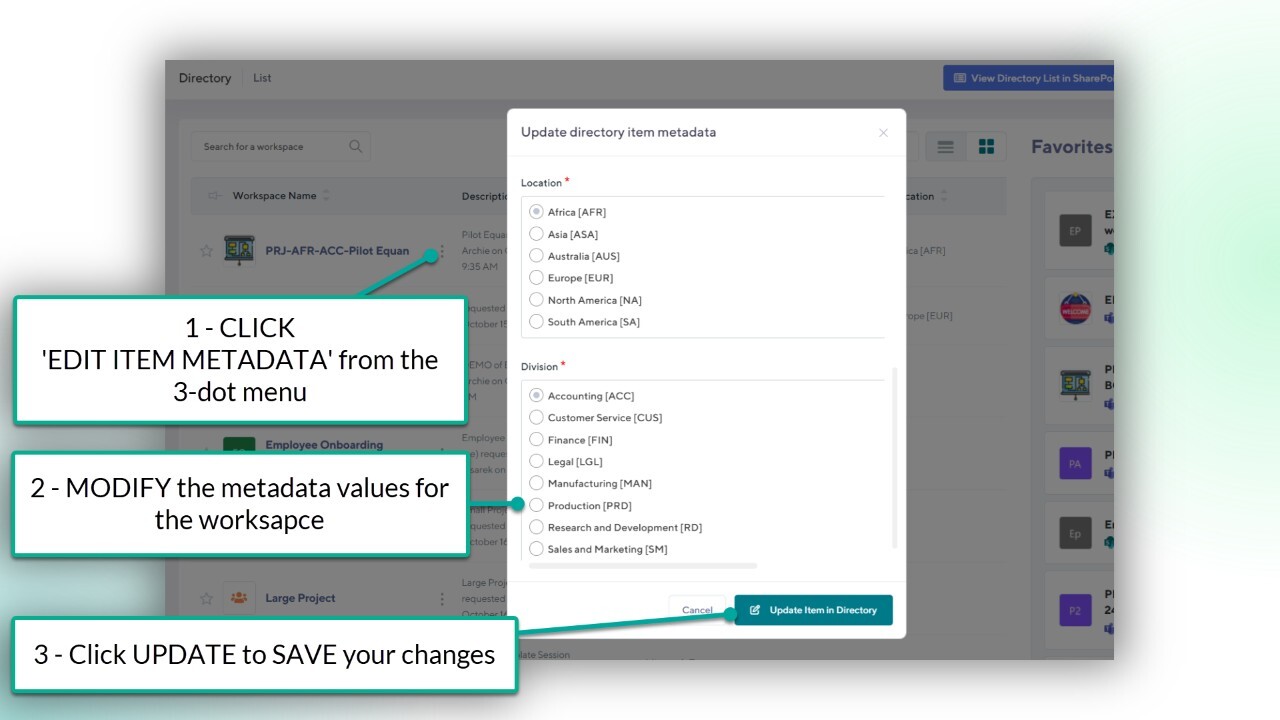Image resolution: width=1280 pixels, height=720 pixels.
Task: Select Africa [AFR] location
Action: [536, 212]
